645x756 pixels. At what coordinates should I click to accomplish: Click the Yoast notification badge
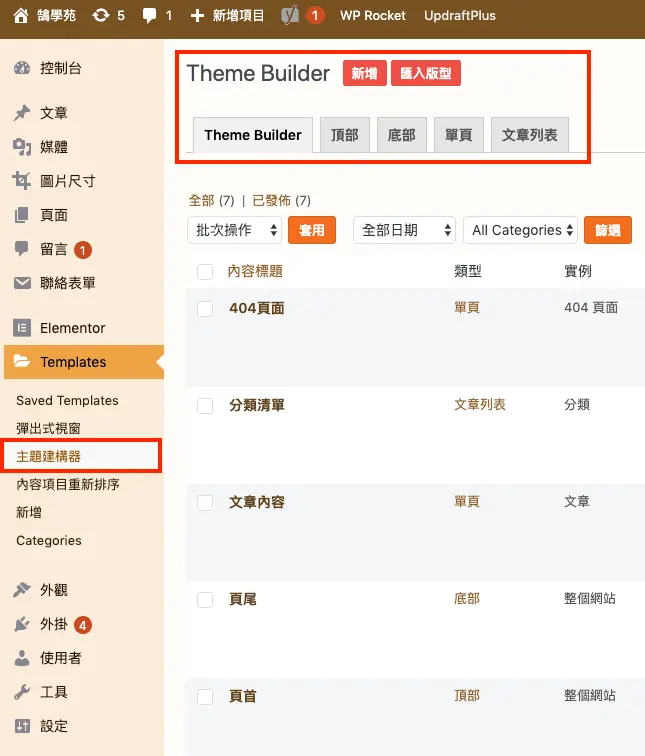pos(315,15)
